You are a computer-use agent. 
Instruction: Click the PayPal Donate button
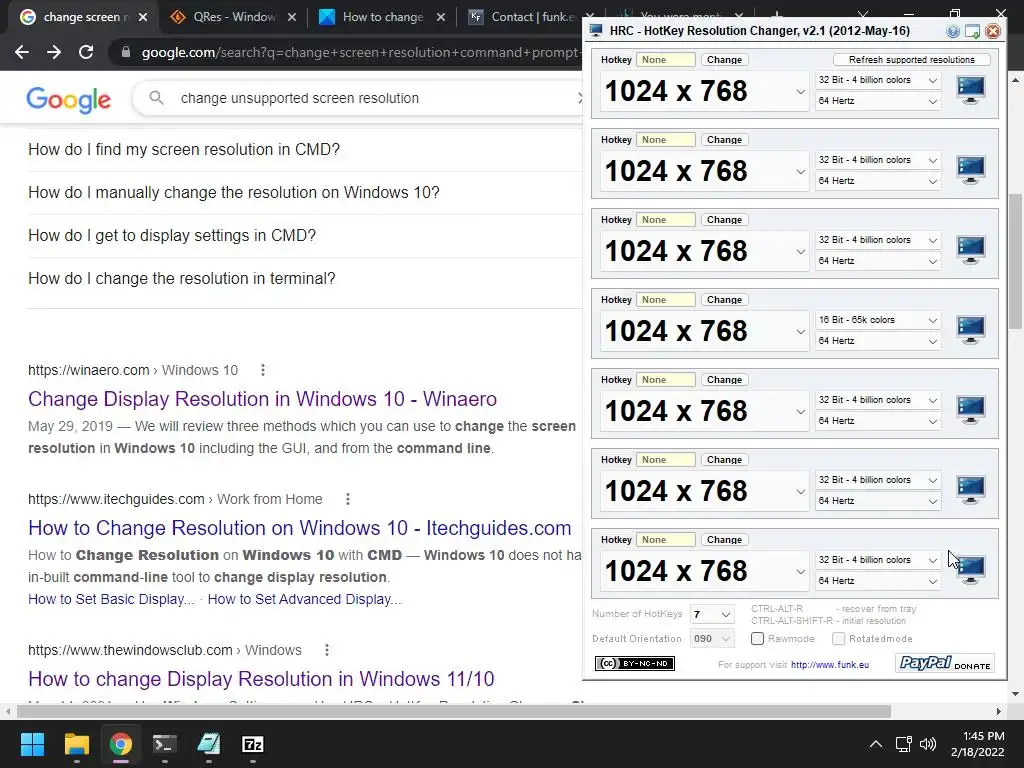945,664
